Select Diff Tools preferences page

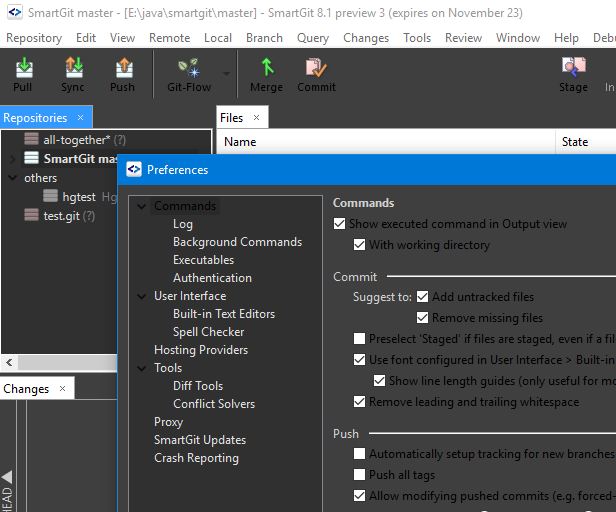click(x=198, y=386)
